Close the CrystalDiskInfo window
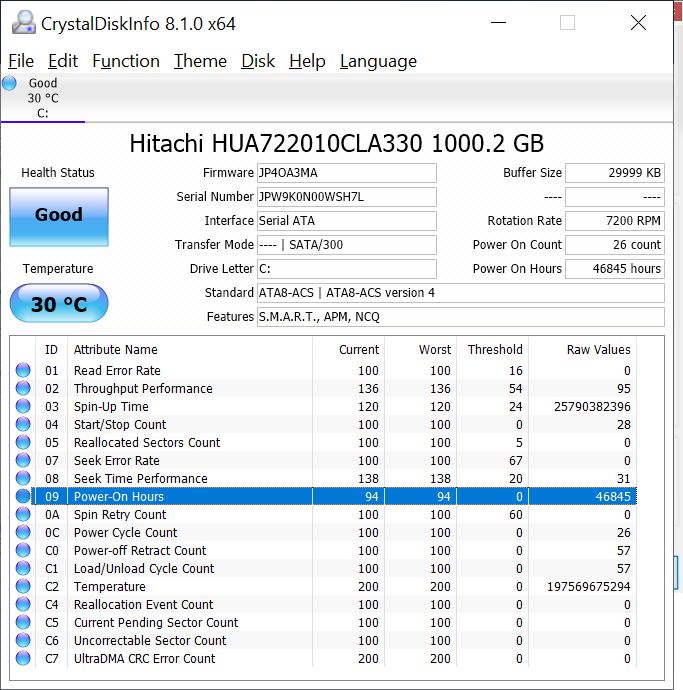Screen dimensions: 683x690 638,22
